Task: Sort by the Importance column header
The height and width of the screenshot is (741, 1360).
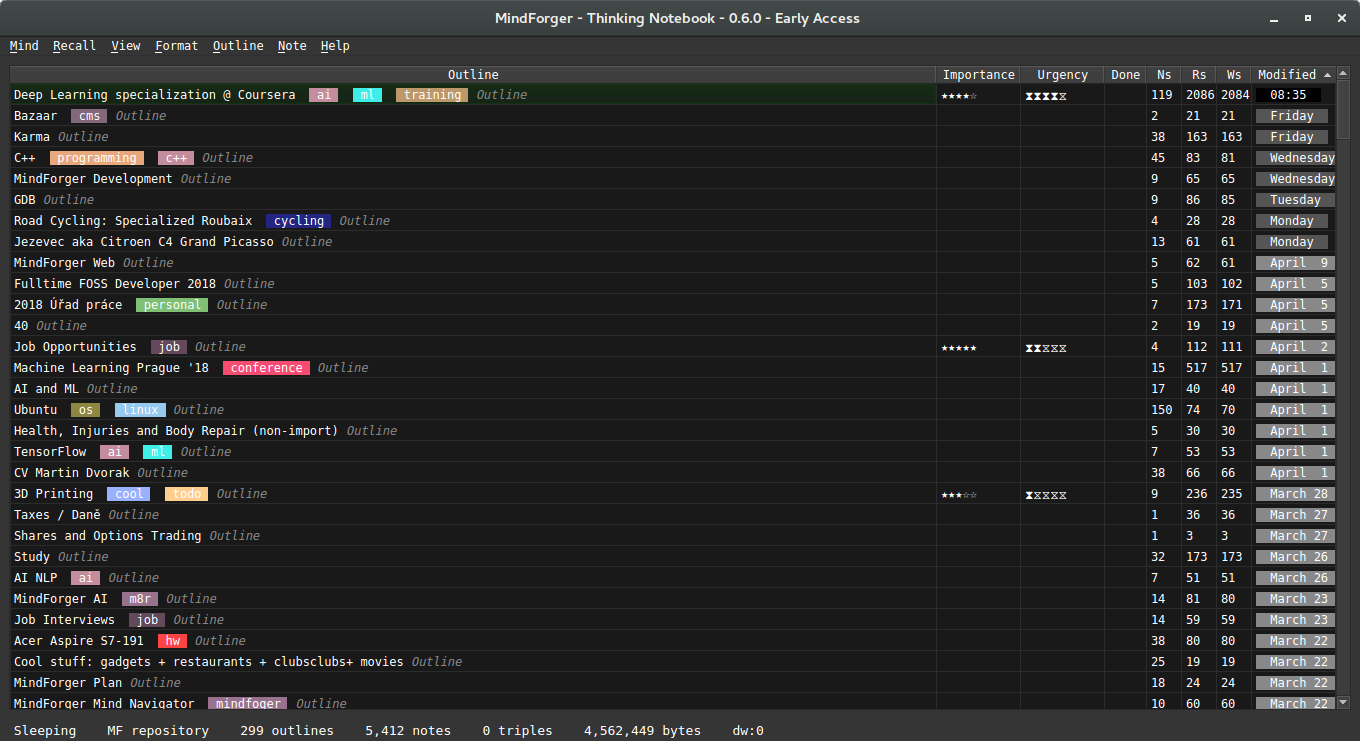Action: [978, 75]
